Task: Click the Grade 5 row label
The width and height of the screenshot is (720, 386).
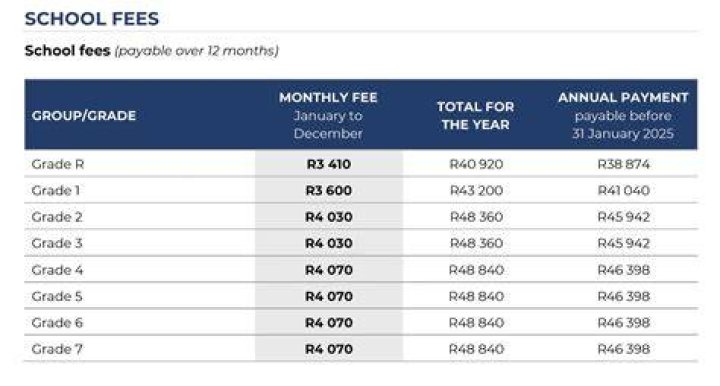Action: click(x=57, y=296)
